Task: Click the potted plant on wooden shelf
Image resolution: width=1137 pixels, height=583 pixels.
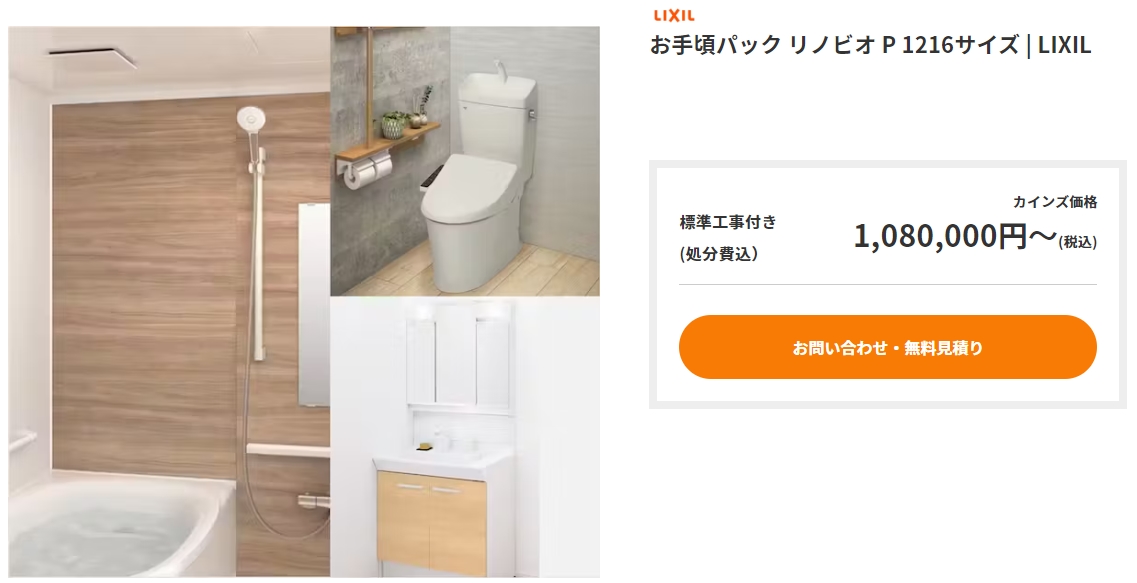Action: tap(395, 124)
